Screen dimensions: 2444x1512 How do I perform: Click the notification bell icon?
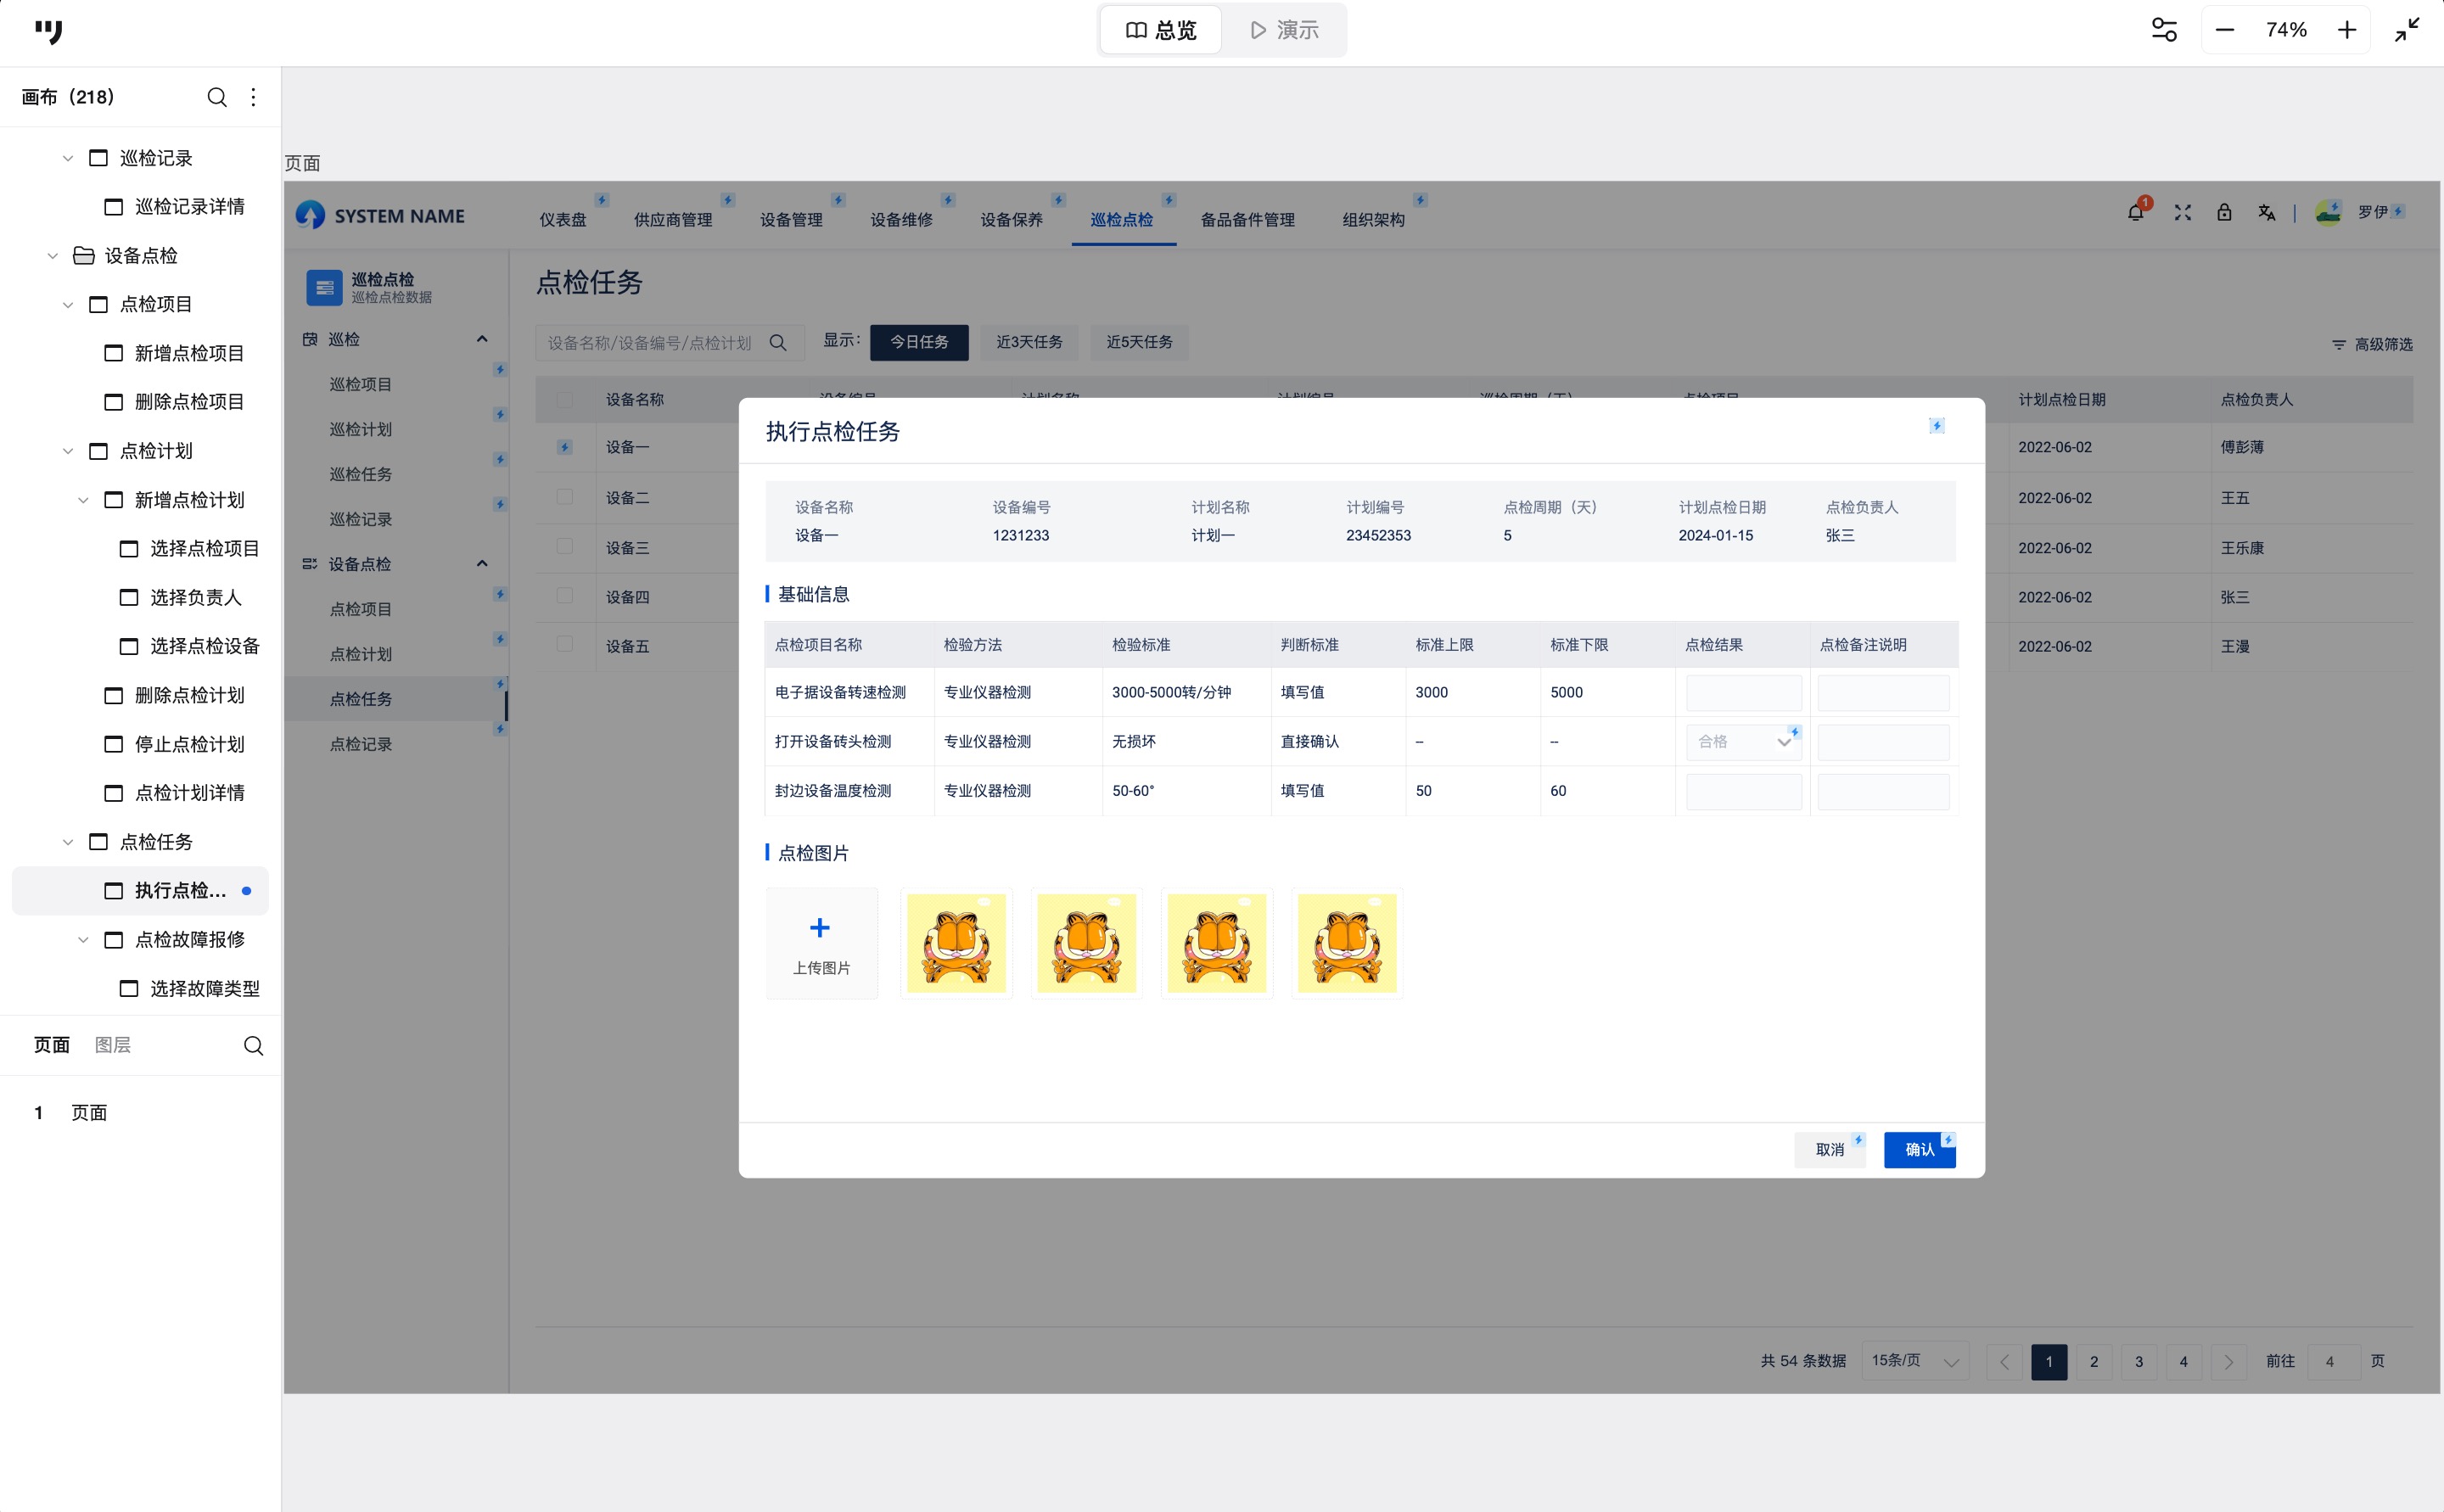pos(2135,213)
